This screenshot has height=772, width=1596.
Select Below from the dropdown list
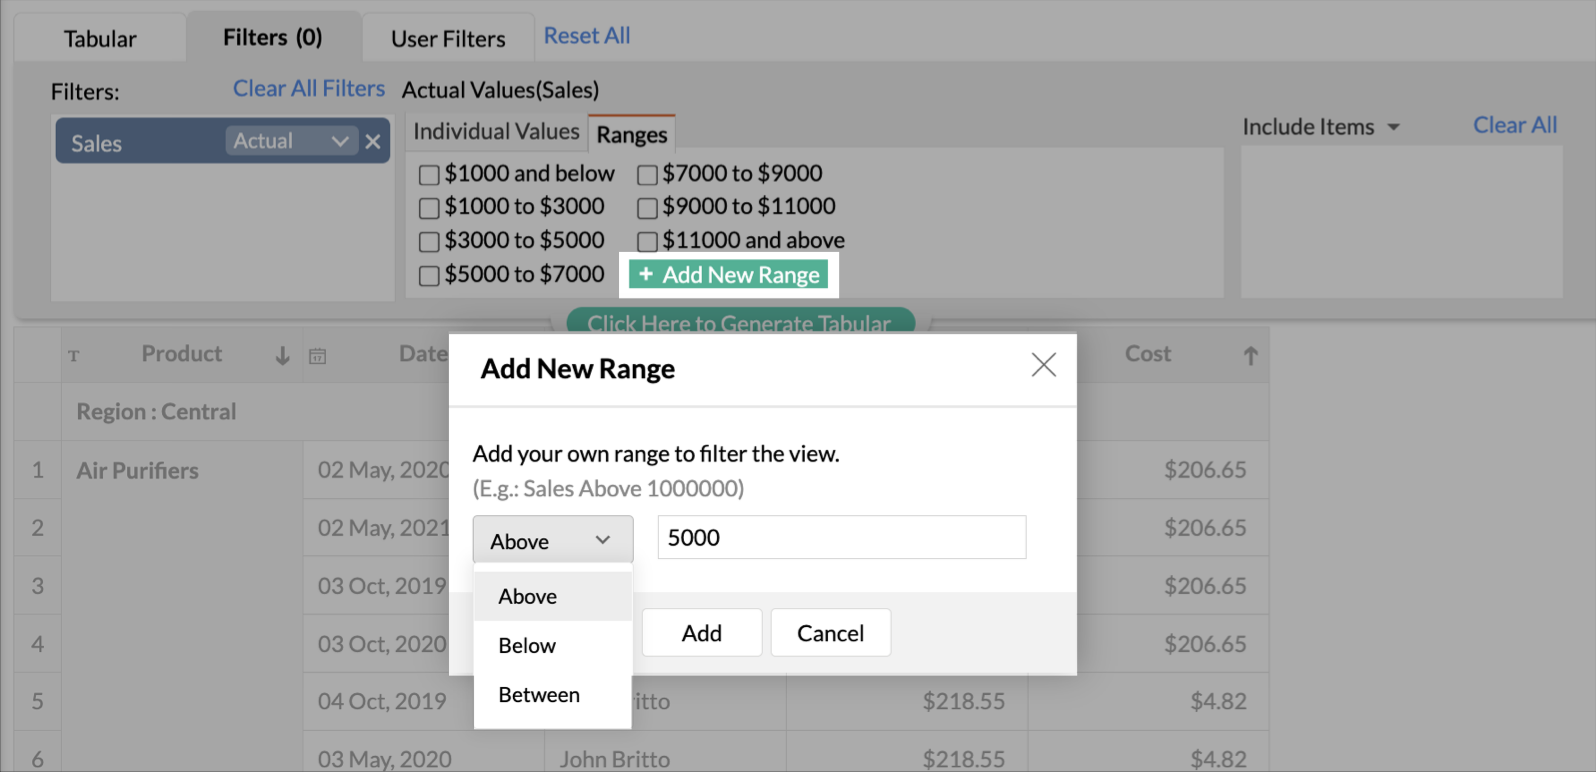[x=553, y=645]
